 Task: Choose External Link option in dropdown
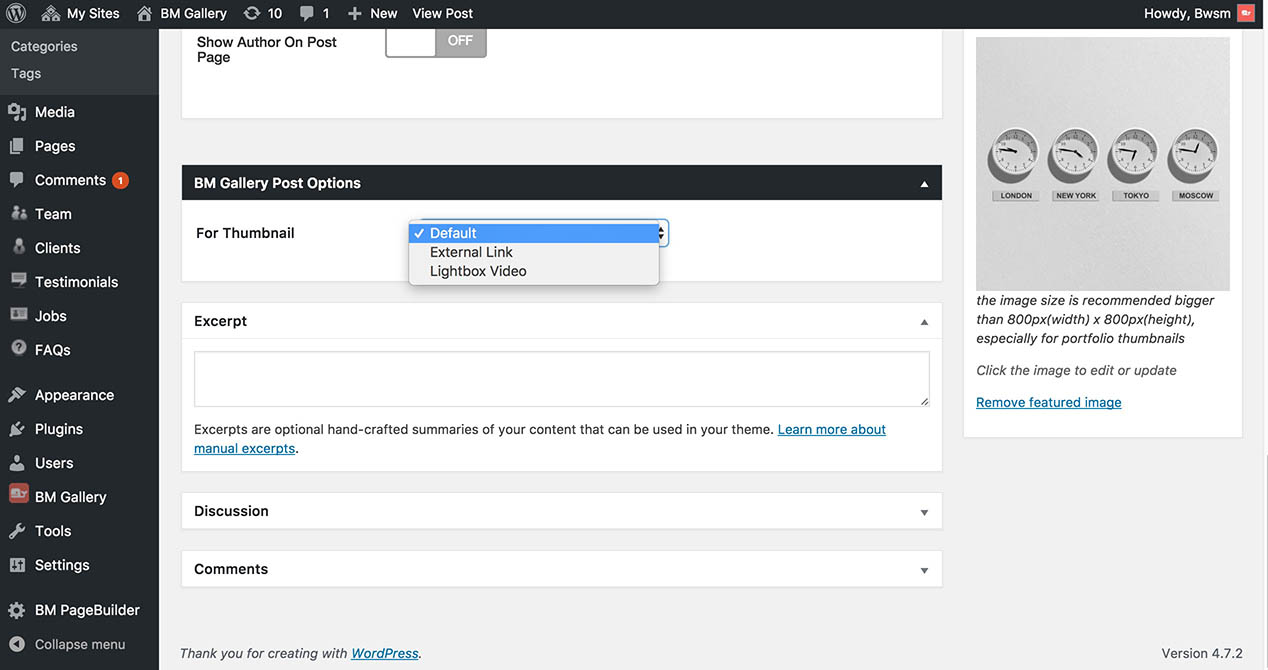(x=471, y=252)
